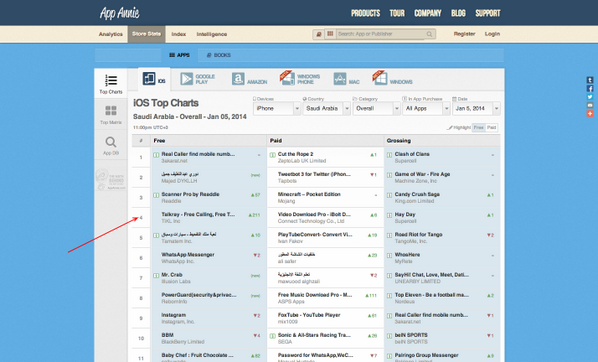Click in-app purchase icon beside Scanner Pro by Readdle
Image resolution: width=598 pixels, height=362 pixels.
click(156, 195)
